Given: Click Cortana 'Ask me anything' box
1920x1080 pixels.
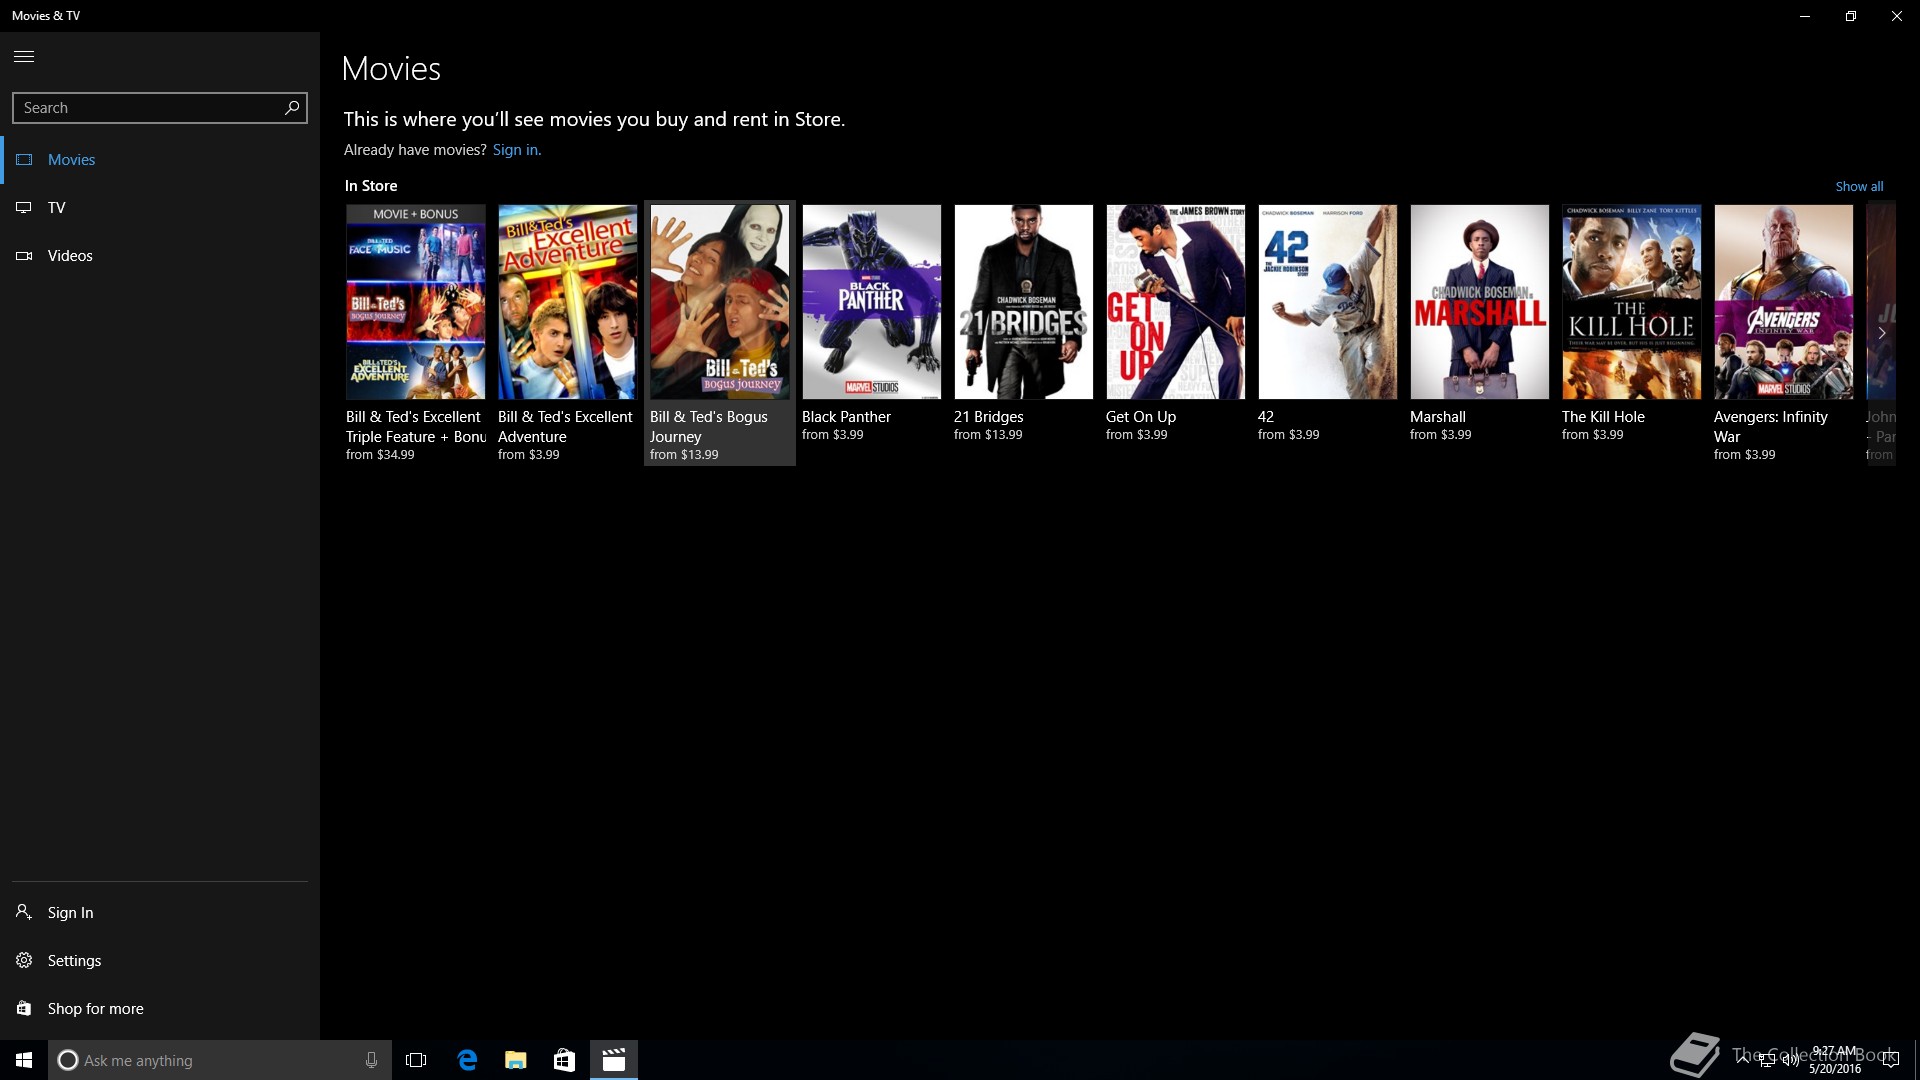Looking at the screenshot, I should pos(220,1060).
